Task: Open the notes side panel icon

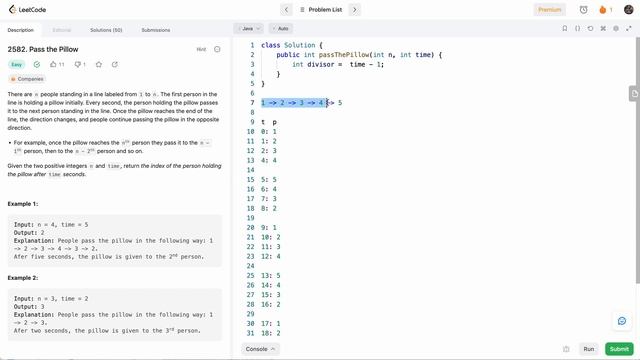Action: tap(634, 94)
